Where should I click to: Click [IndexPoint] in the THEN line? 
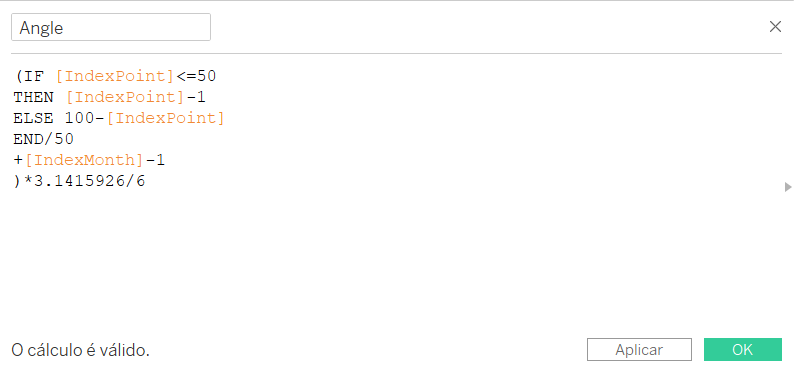(126, 97)
